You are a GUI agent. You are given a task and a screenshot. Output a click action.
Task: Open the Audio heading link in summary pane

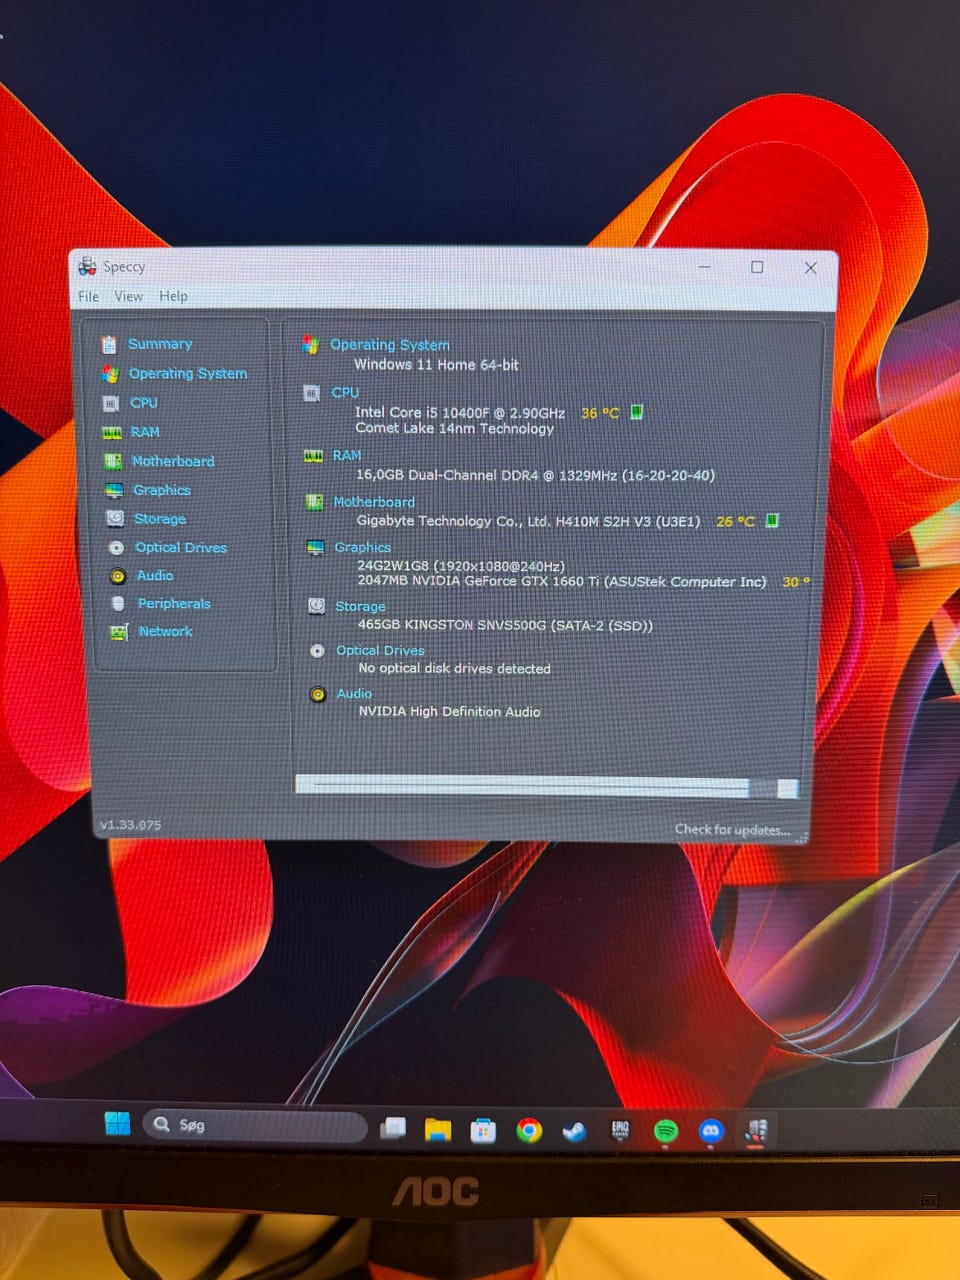[x=354, y=694]
